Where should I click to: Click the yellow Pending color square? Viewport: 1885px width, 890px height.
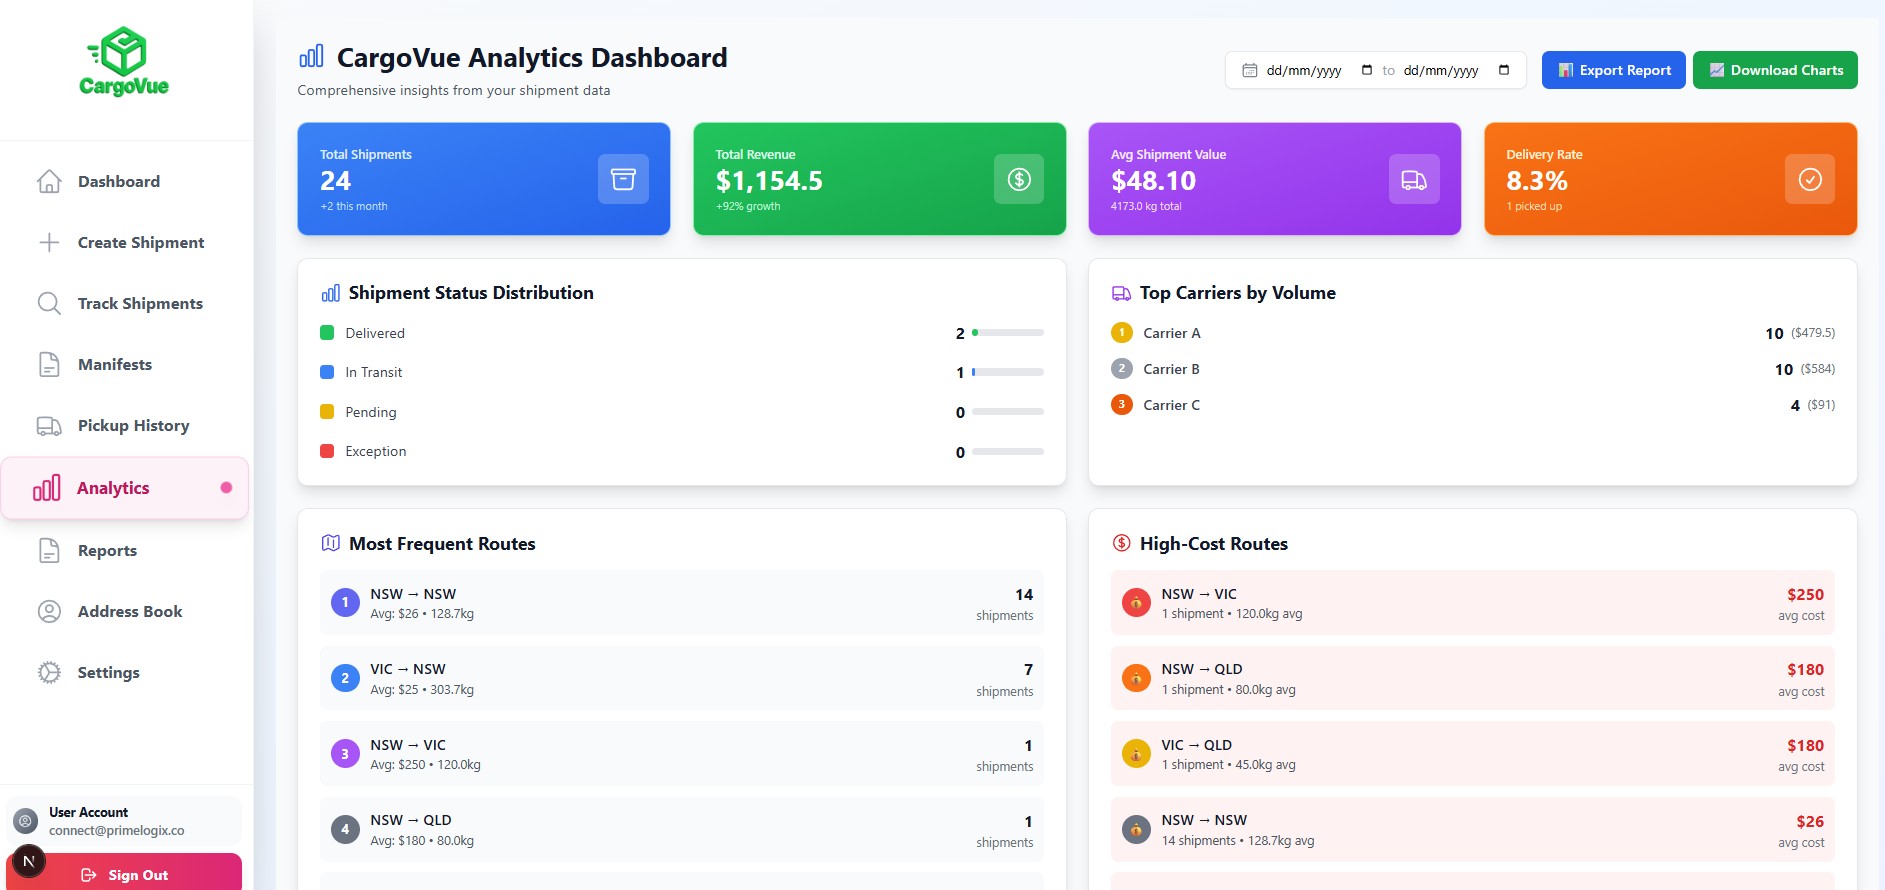(327, 412)
